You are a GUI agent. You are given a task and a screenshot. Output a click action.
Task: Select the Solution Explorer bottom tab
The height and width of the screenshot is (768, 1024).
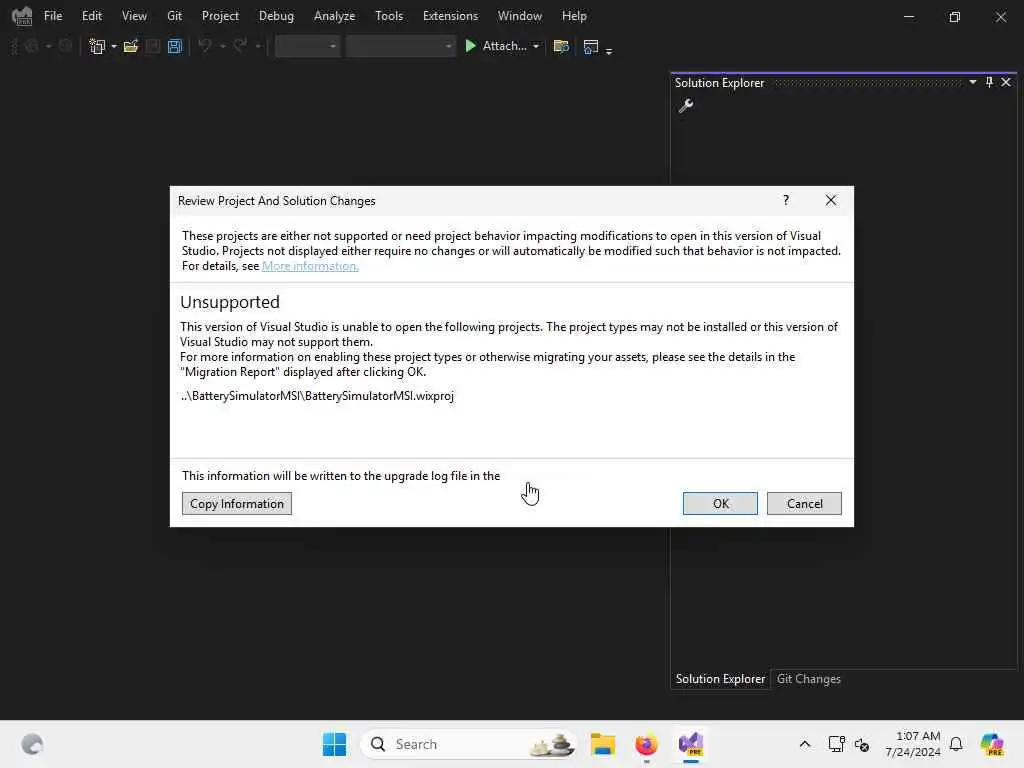720,679
